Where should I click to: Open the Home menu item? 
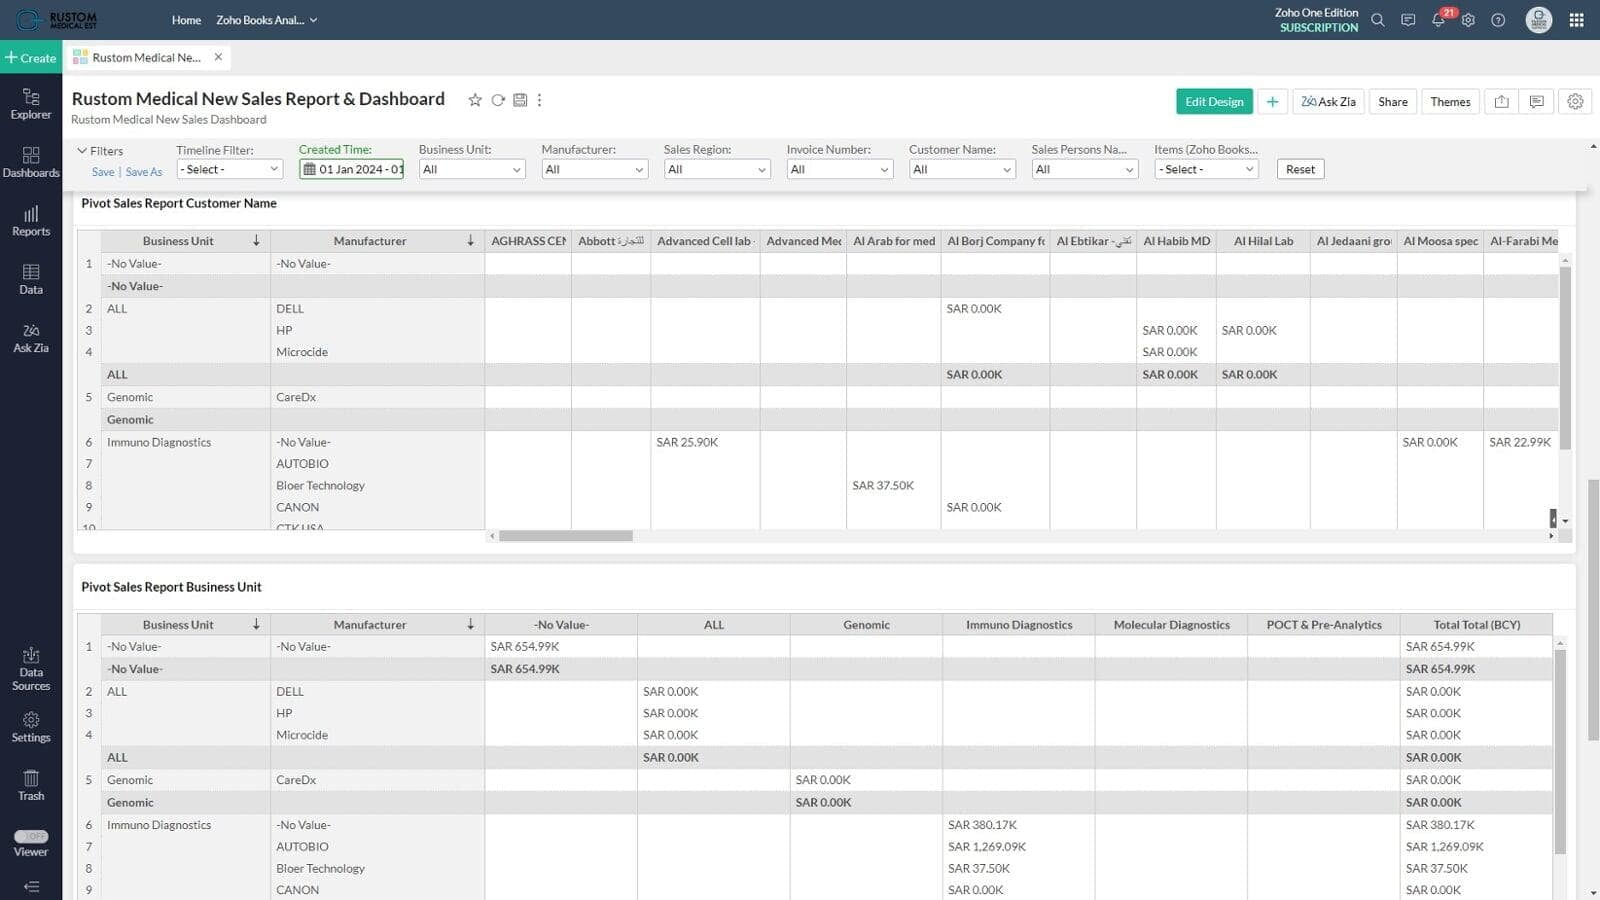[x=186, y=20]
